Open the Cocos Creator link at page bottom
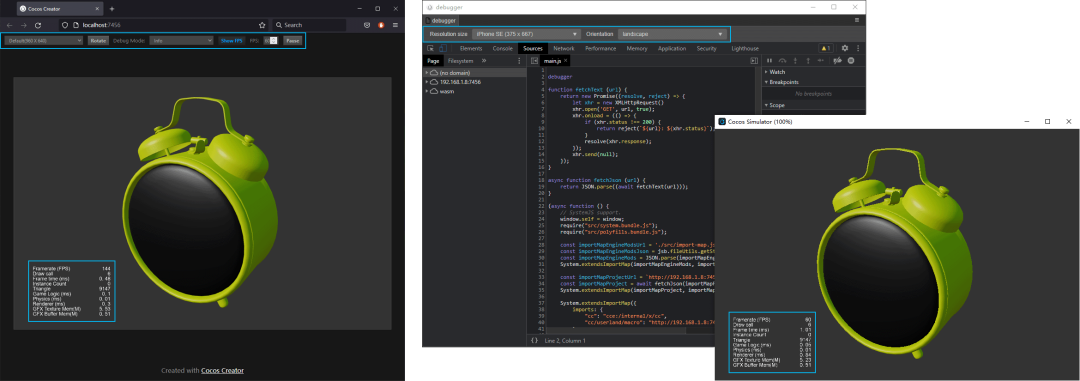Viewport: 1080px width, 381px height. point(222,371)
